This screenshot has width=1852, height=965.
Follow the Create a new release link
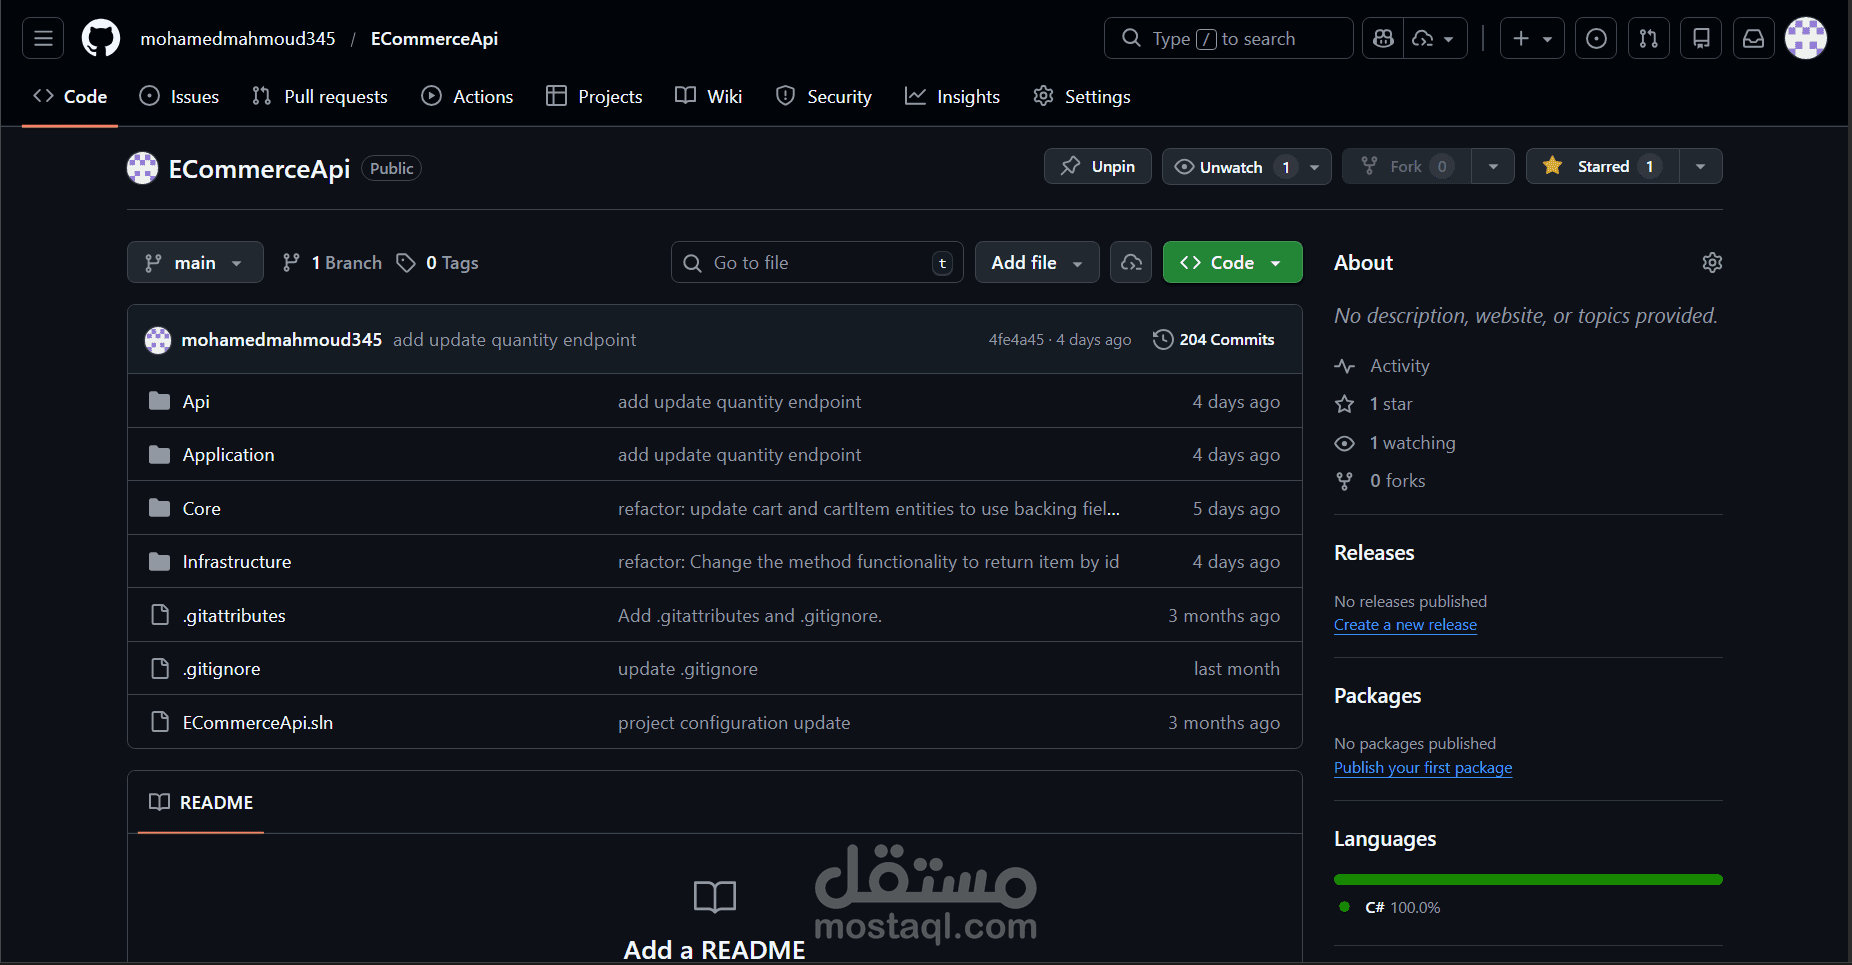[1405, 624]
